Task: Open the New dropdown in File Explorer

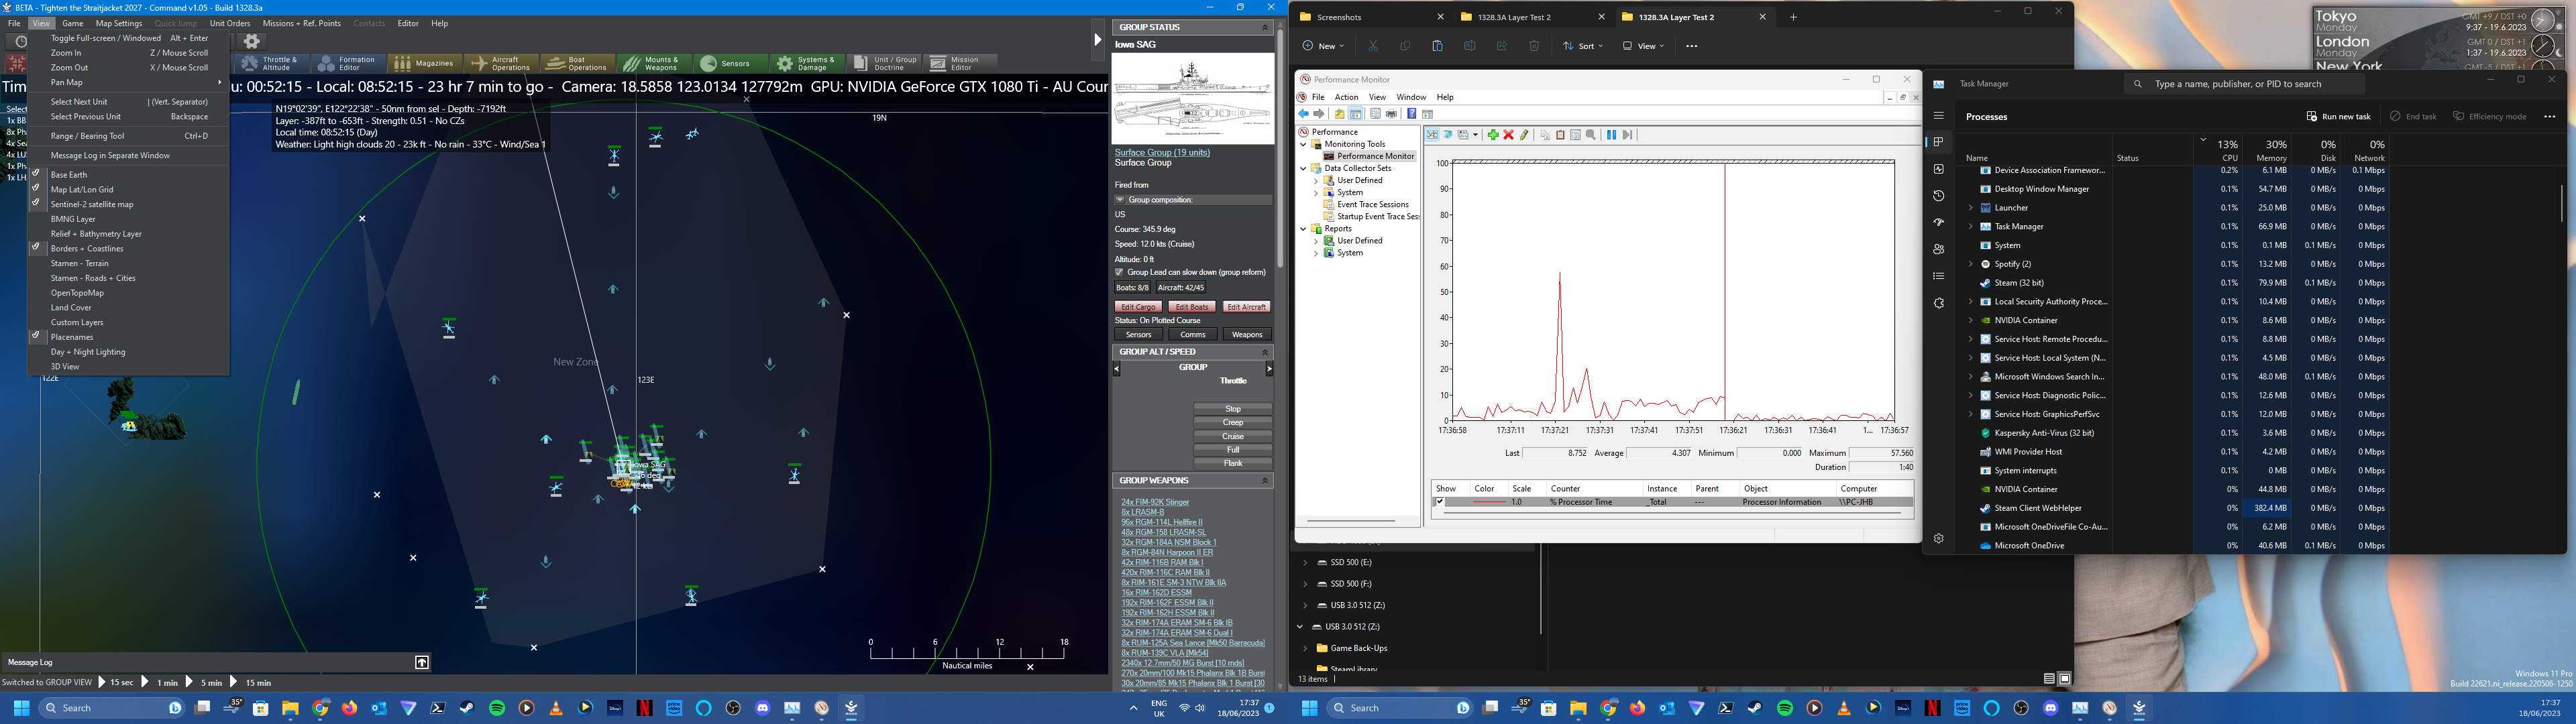Action: (x=1323, y=46)
